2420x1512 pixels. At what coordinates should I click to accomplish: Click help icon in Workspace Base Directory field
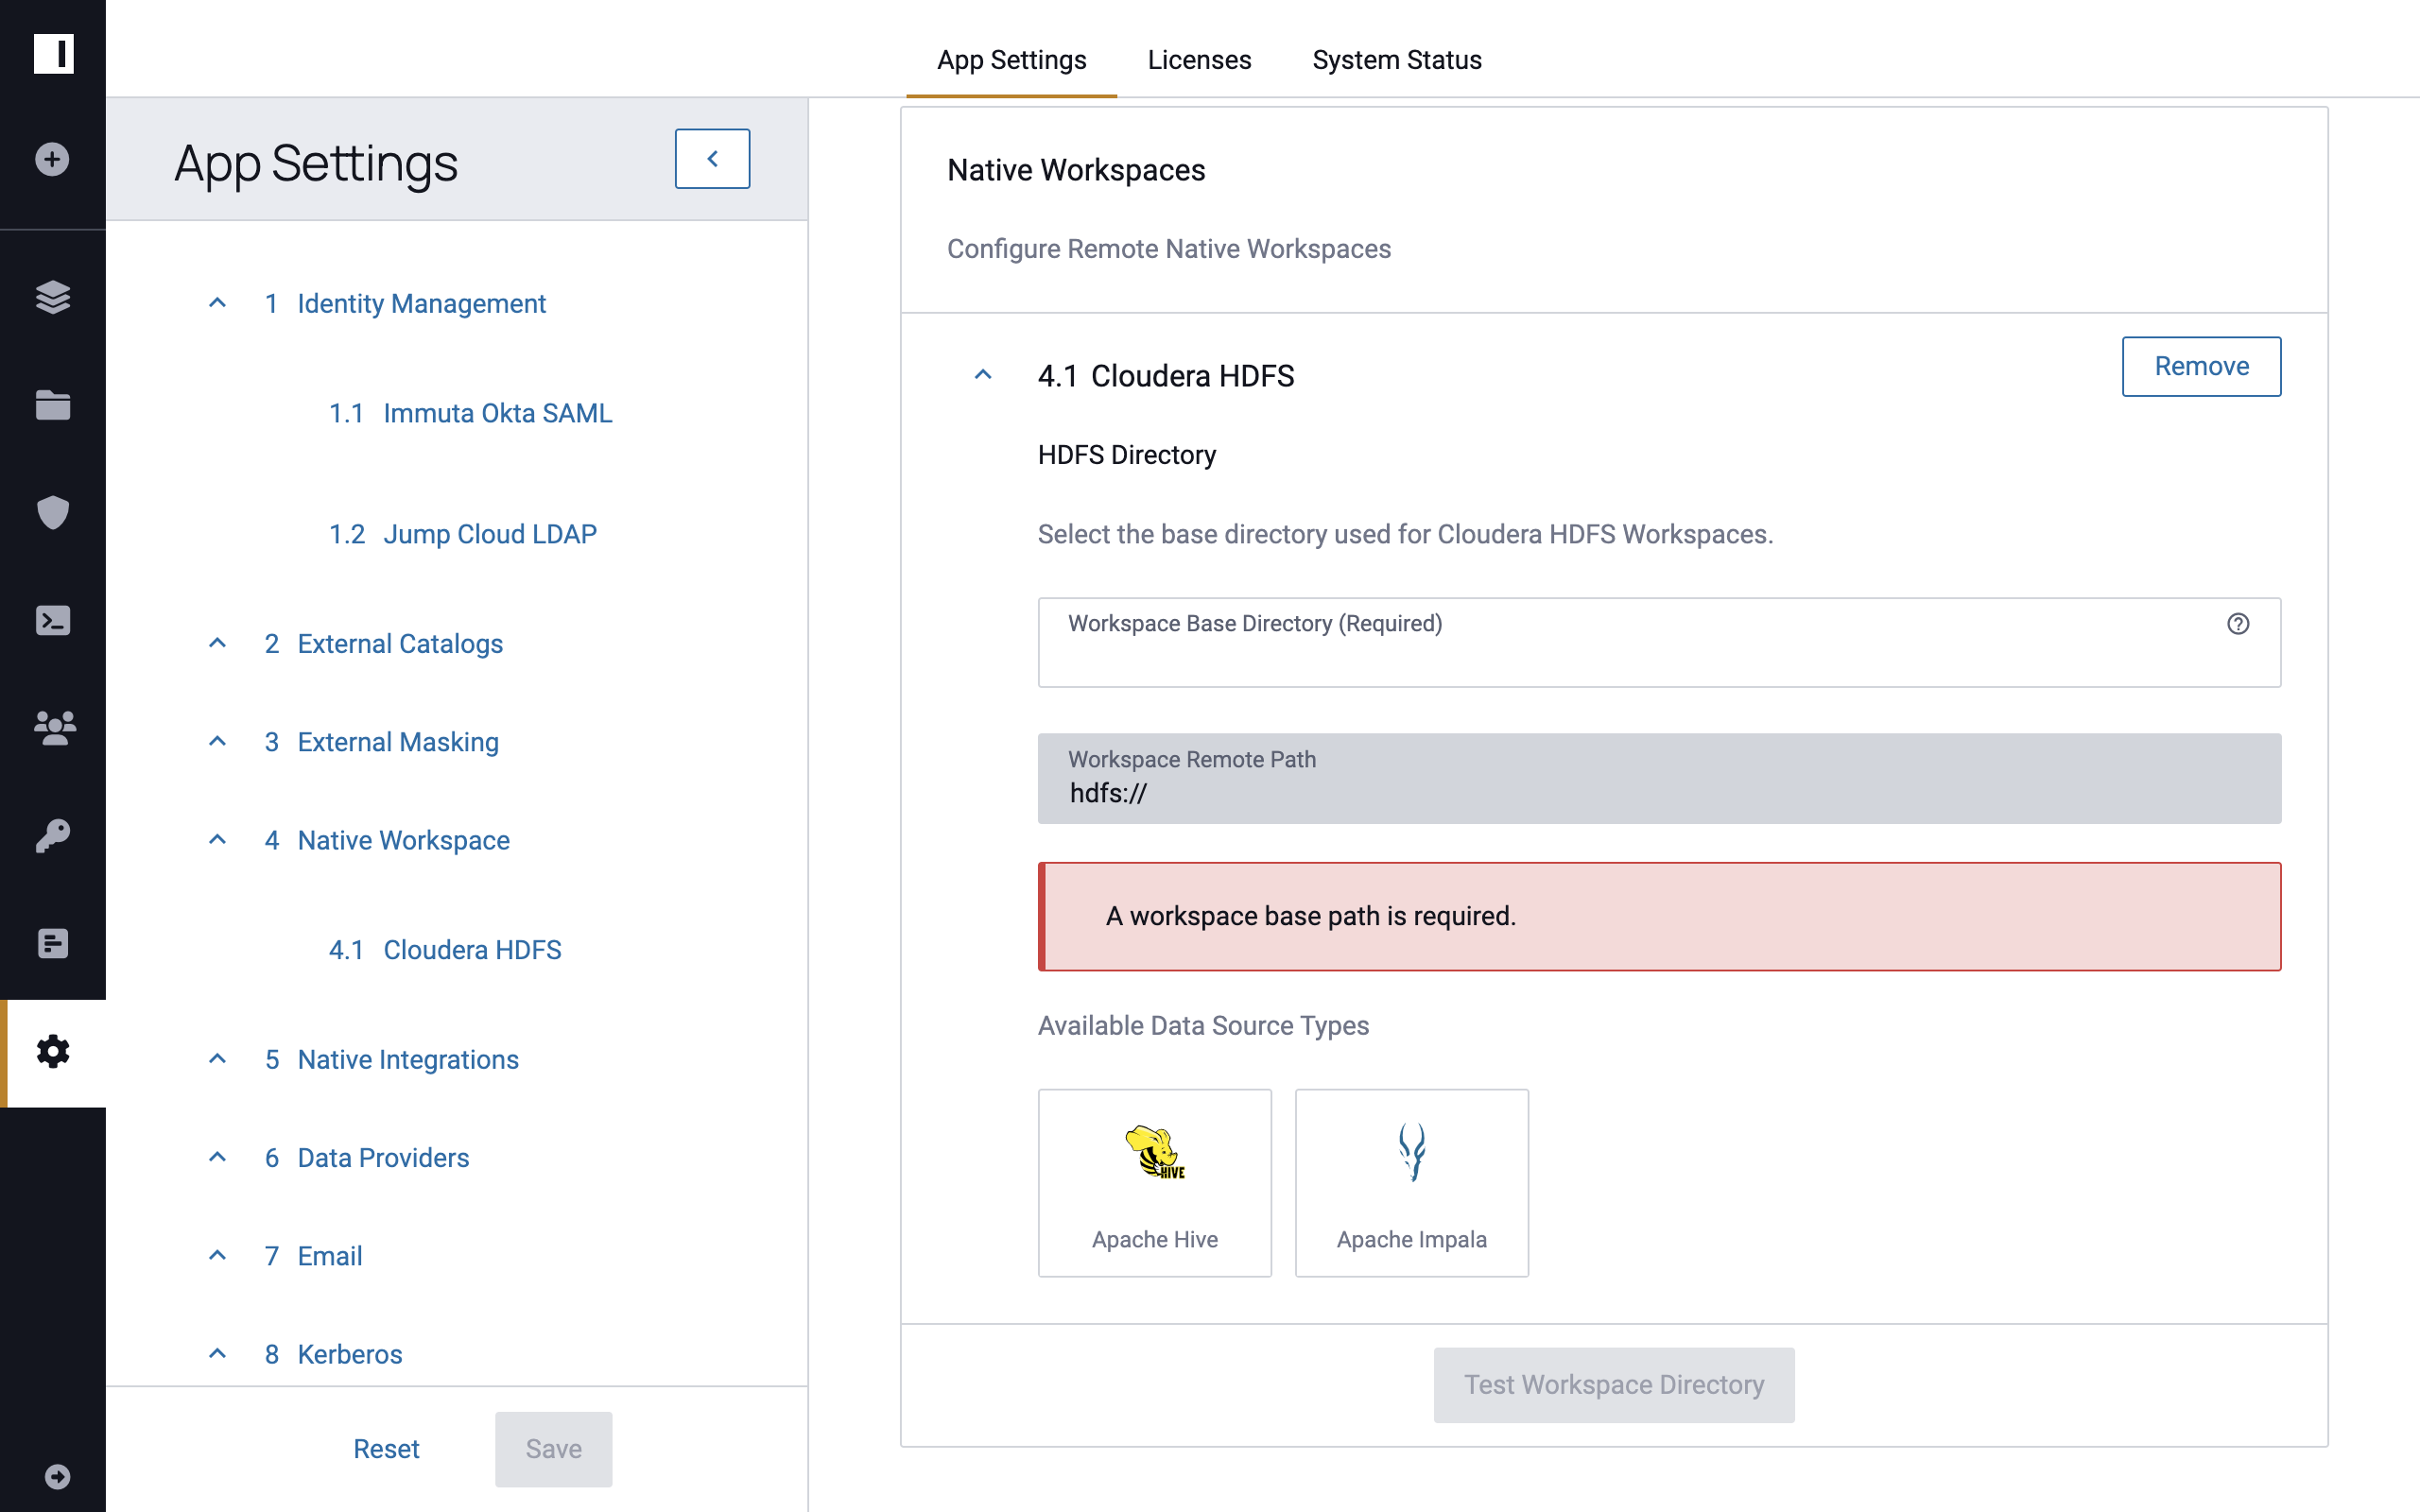(x=2238, y=624)
